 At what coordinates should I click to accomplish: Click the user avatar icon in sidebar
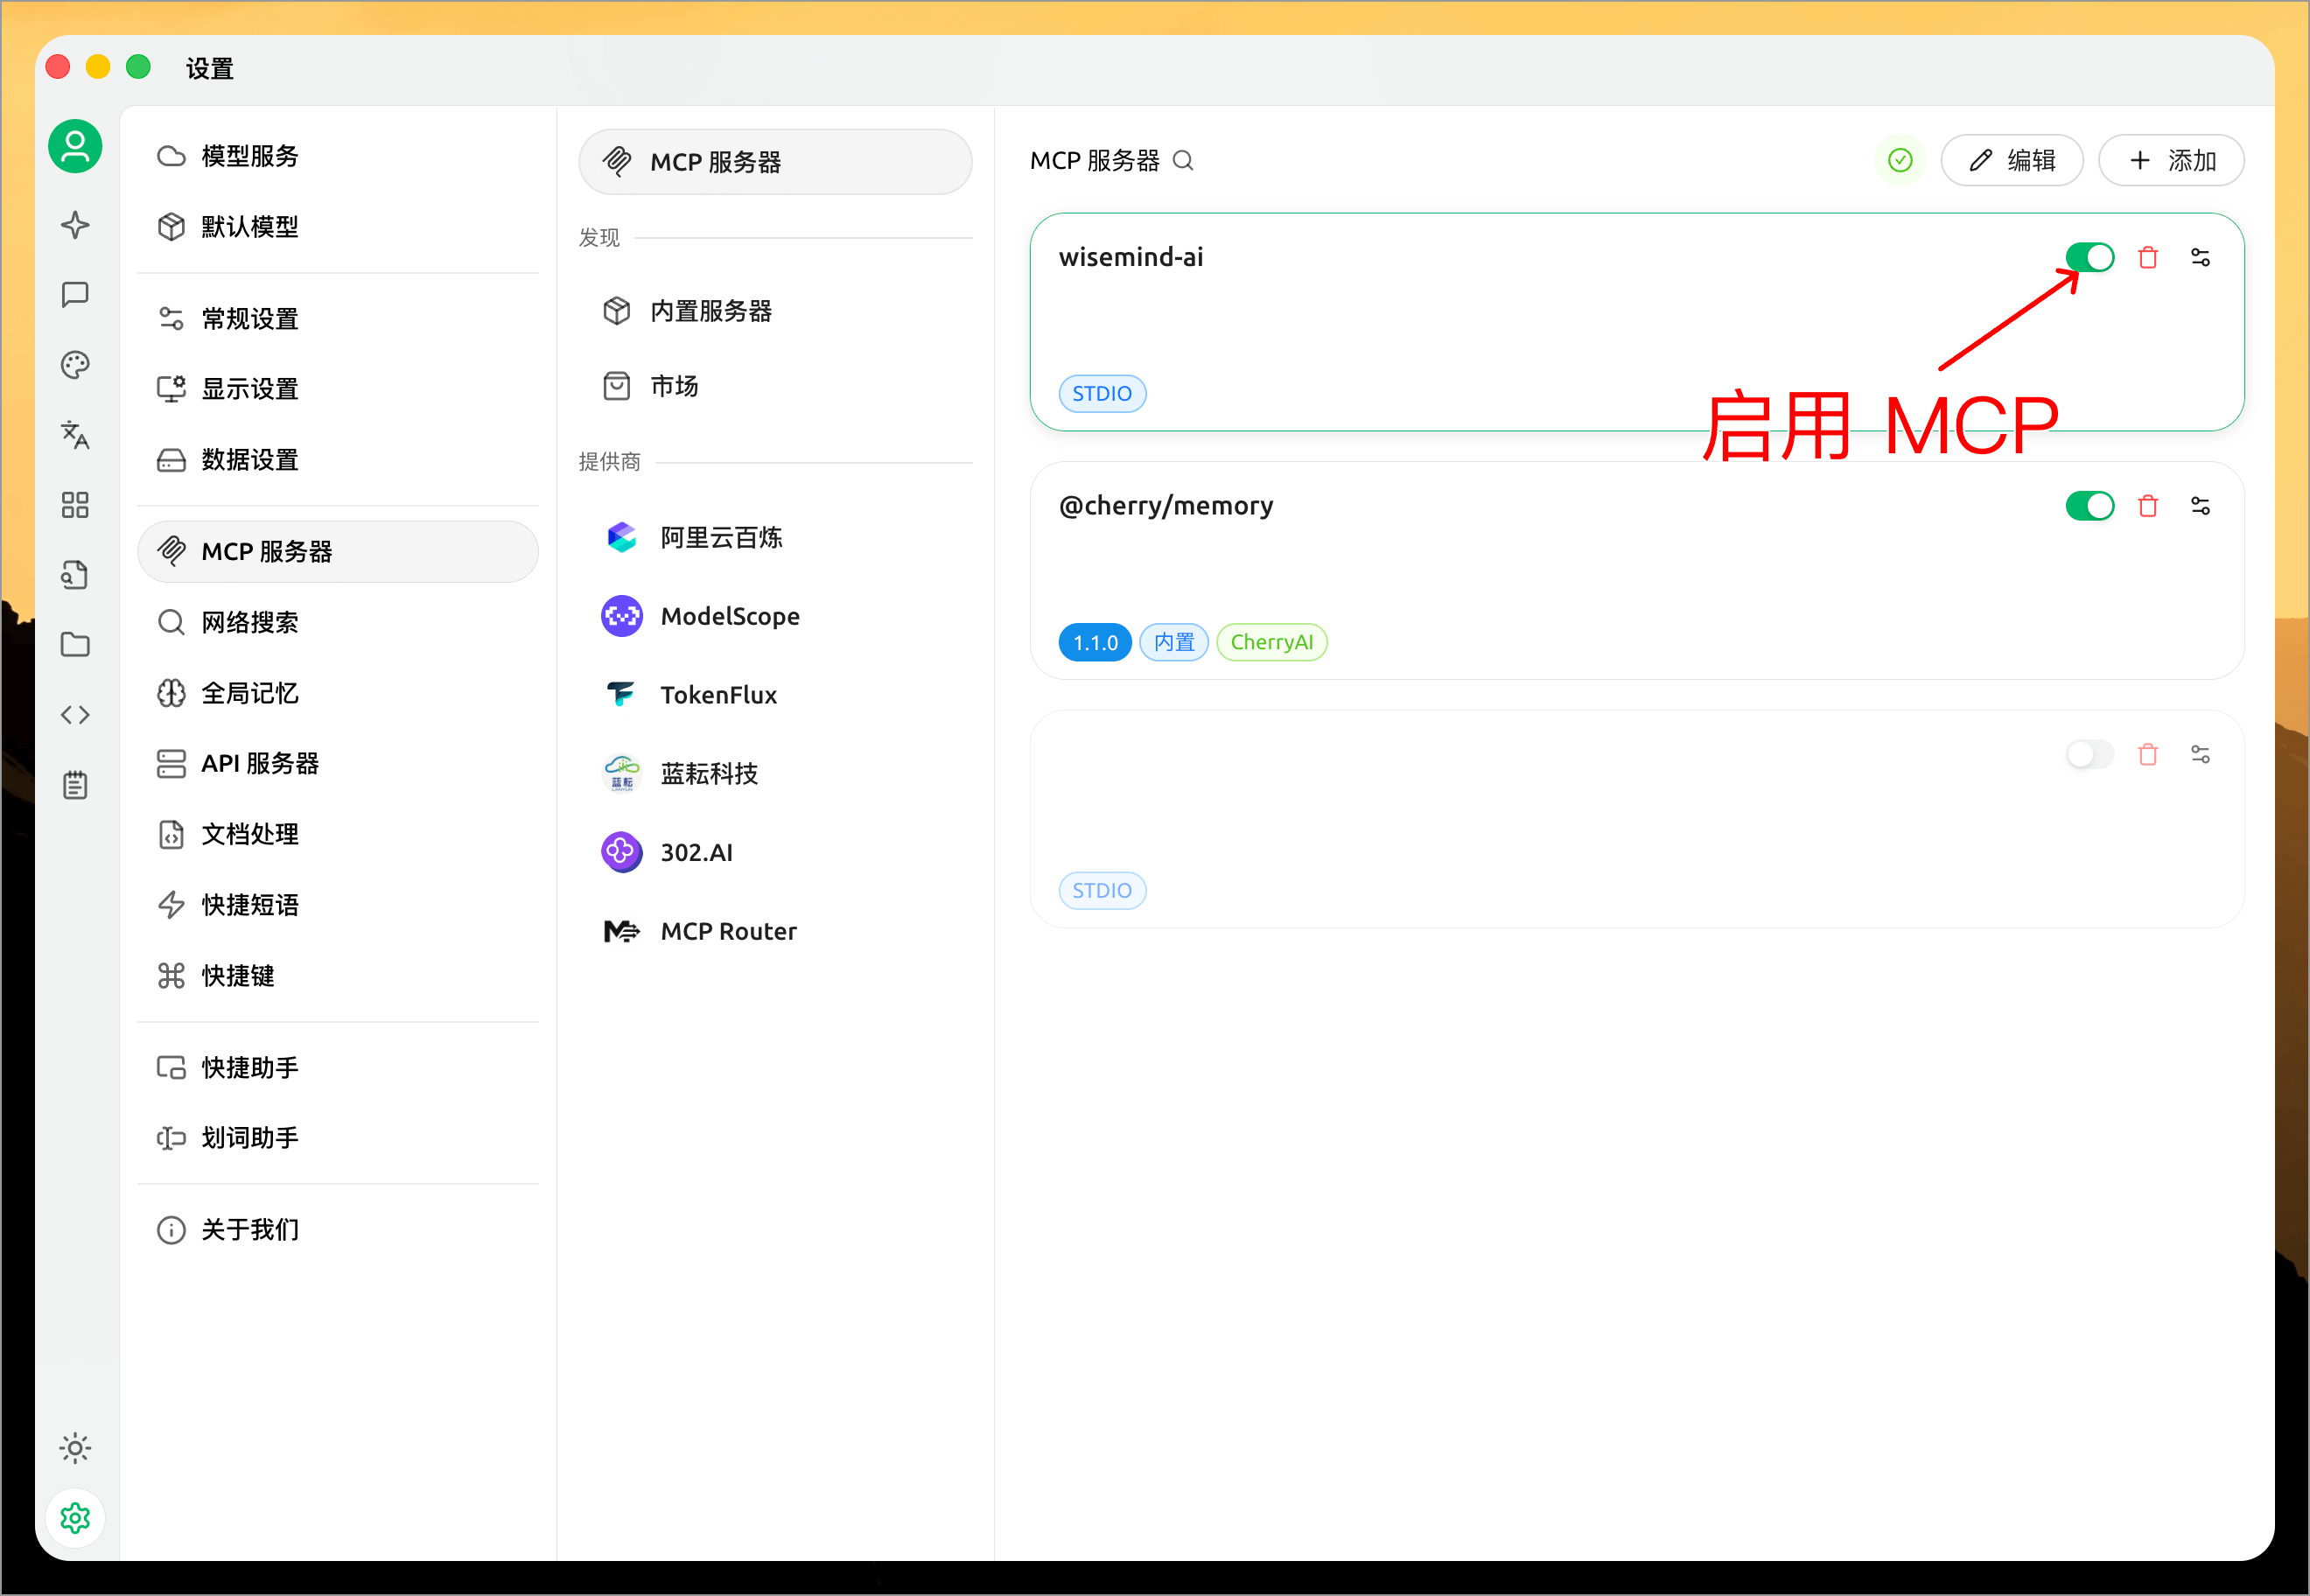coord(74,146)
